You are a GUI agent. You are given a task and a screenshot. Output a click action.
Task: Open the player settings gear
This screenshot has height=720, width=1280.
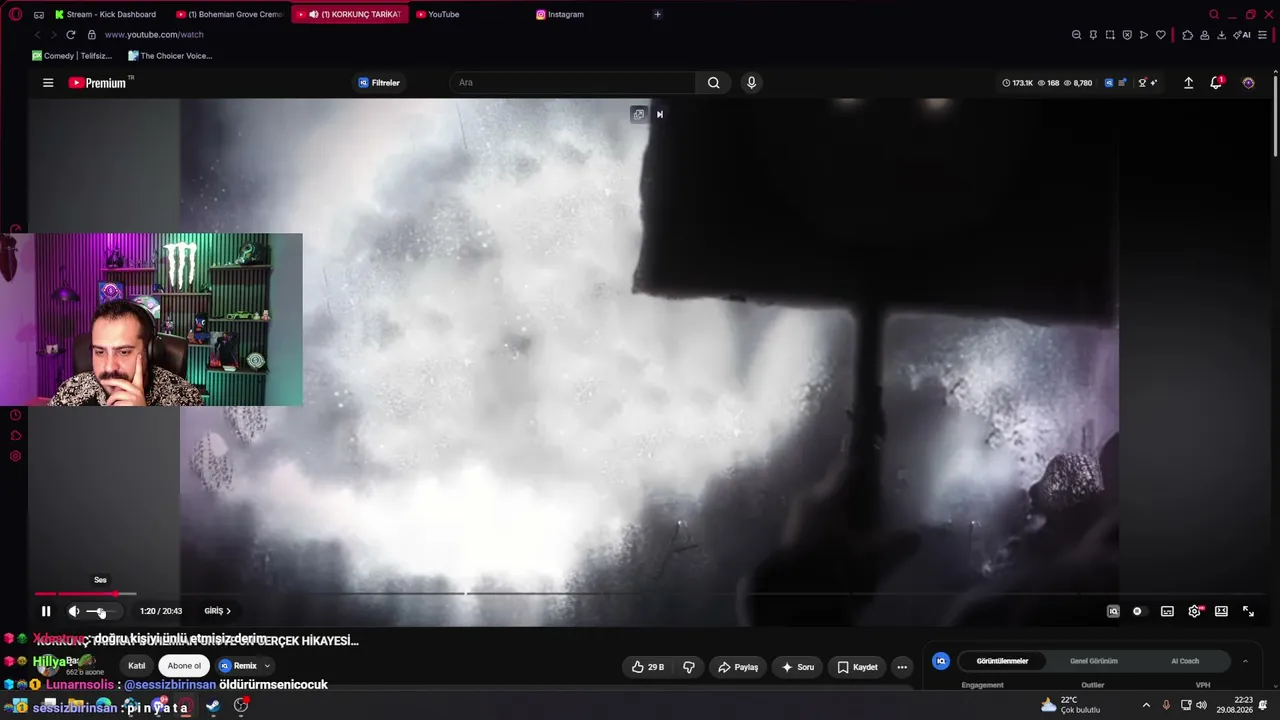click(x=1194, y=611)
